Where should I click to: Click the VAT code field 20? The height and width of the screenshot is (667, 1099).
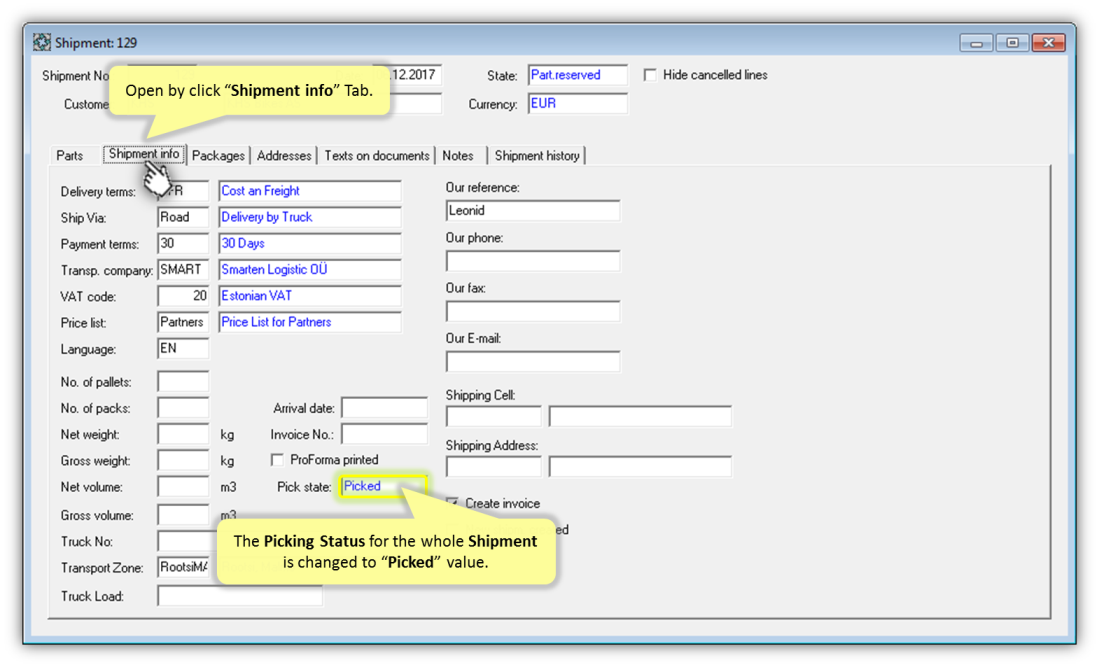[183, 296]
